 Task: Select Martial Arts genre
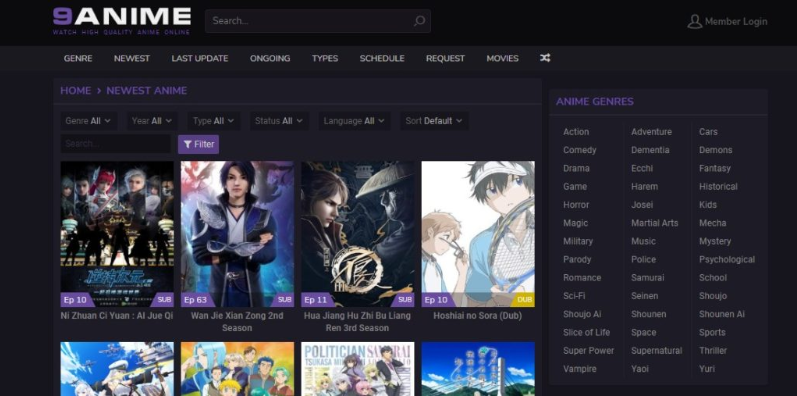(x=655, y=223)
